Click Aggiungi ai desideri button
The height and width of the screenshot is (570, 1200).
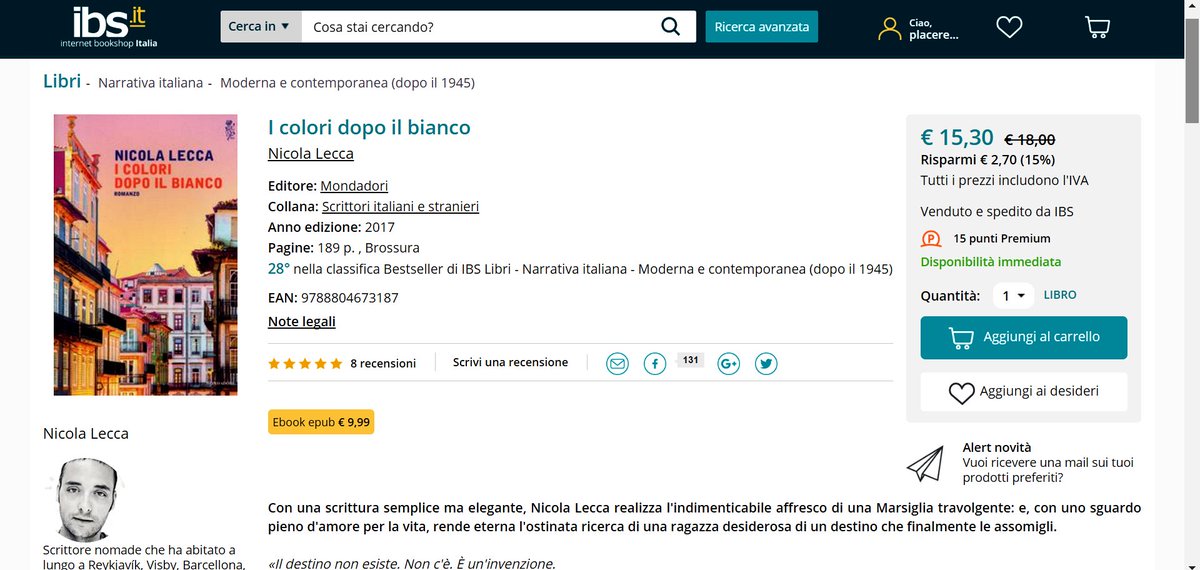1024,392
